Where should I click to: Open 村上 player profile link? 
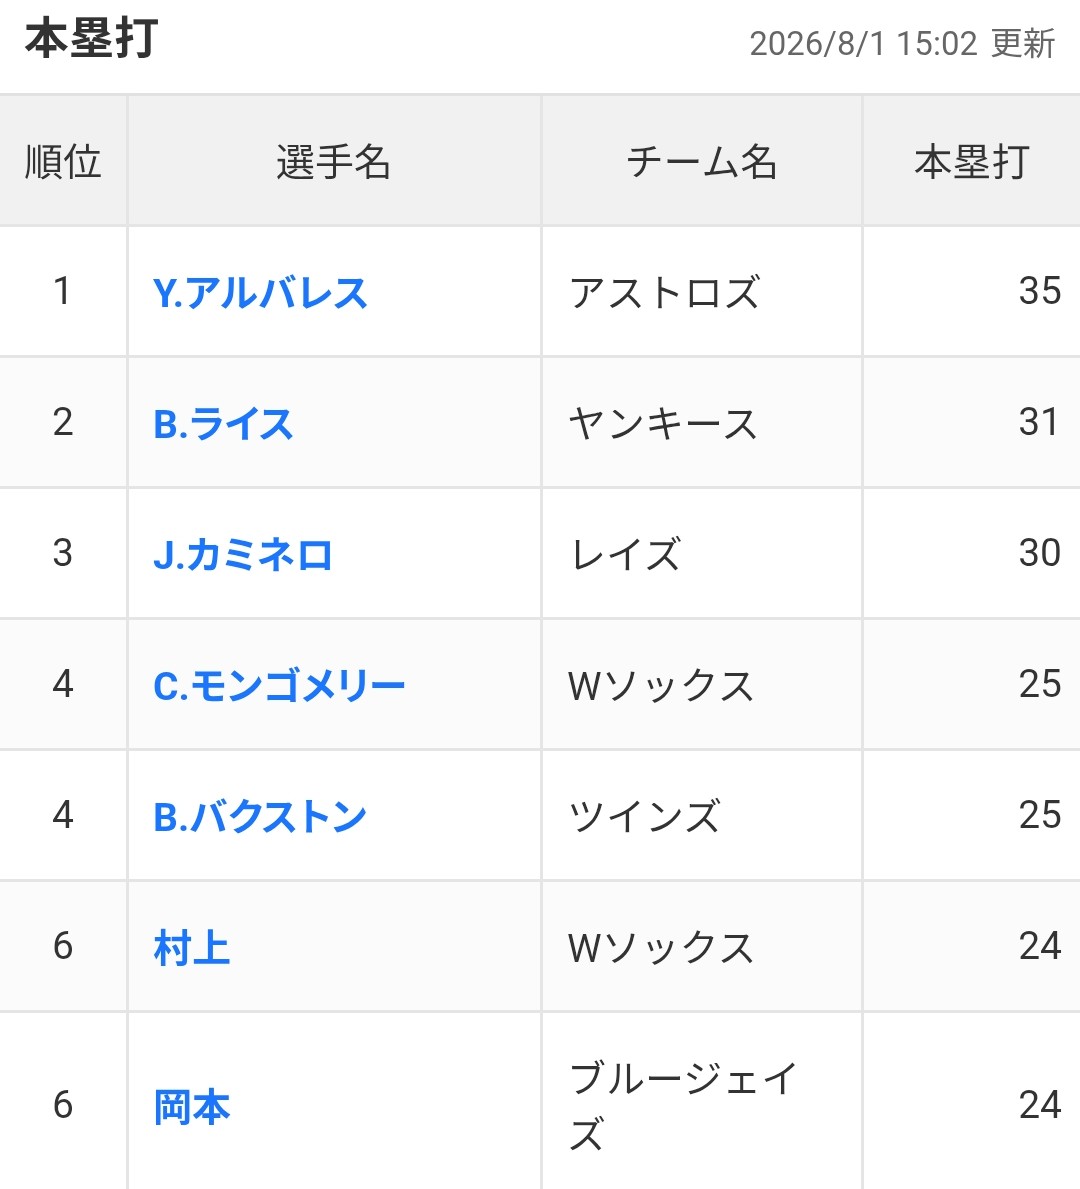coord(192,949)
